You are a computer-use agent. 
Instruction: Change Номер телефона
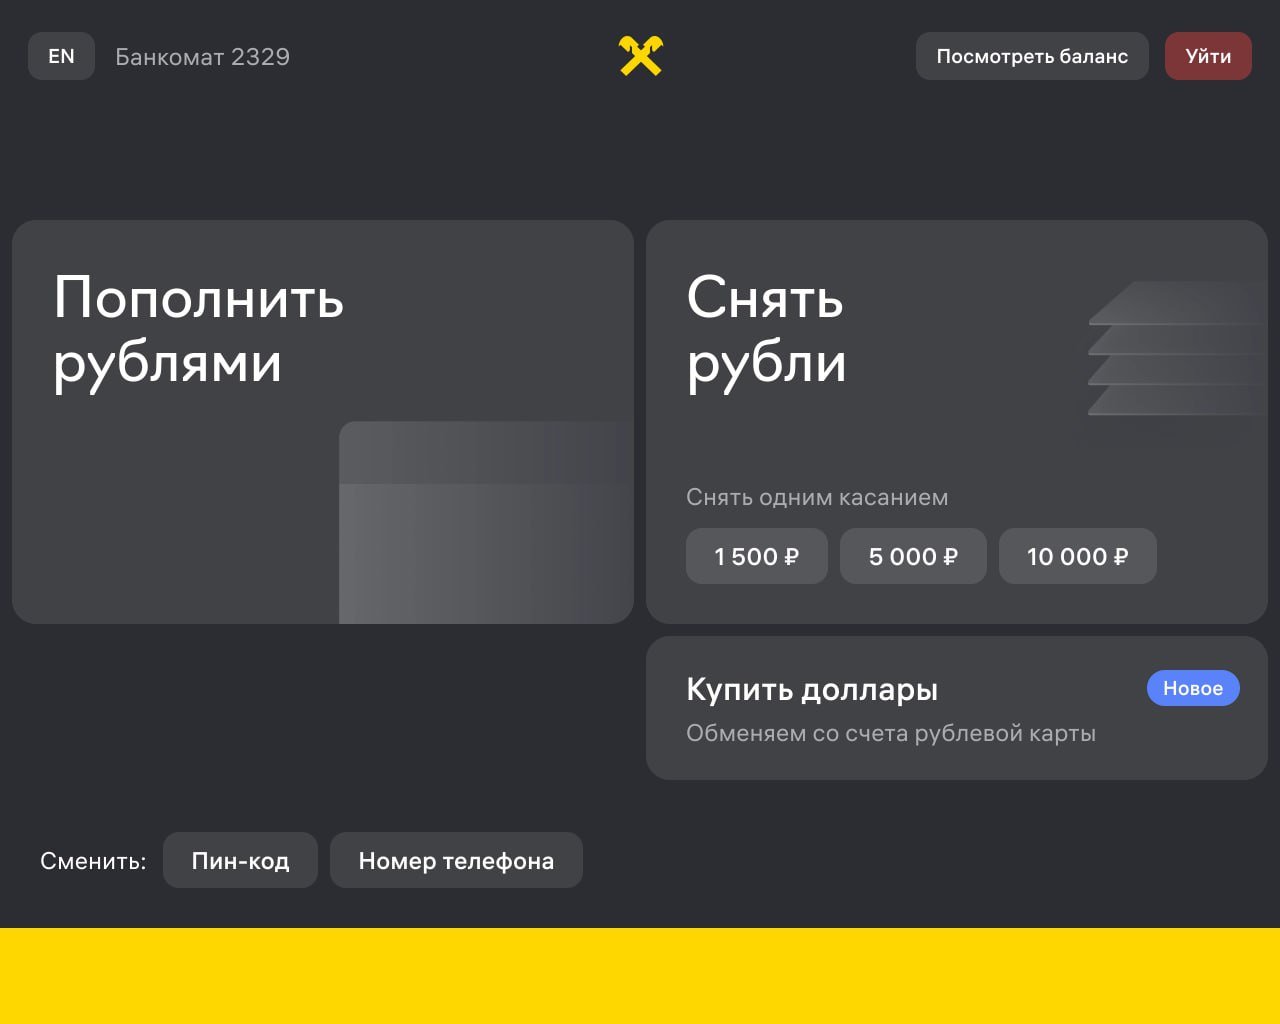[x=456, y=860]
